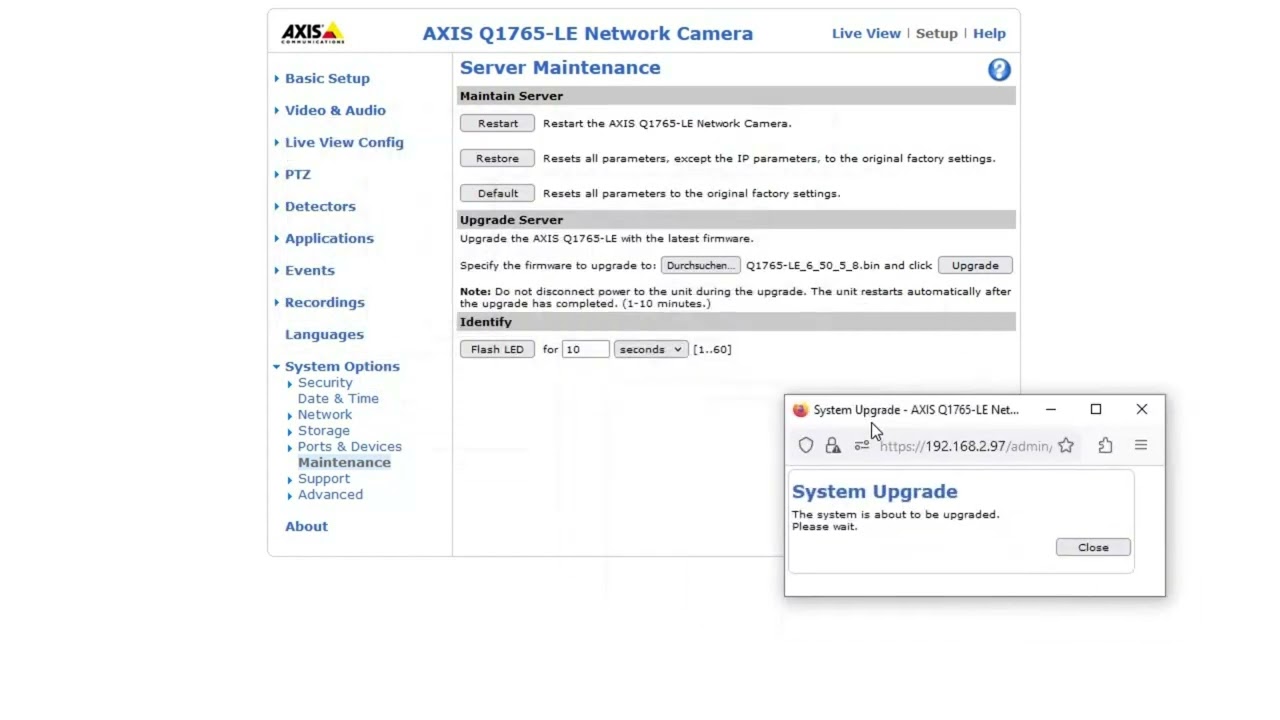Open Storage under System Options

(x=324, y=430)
